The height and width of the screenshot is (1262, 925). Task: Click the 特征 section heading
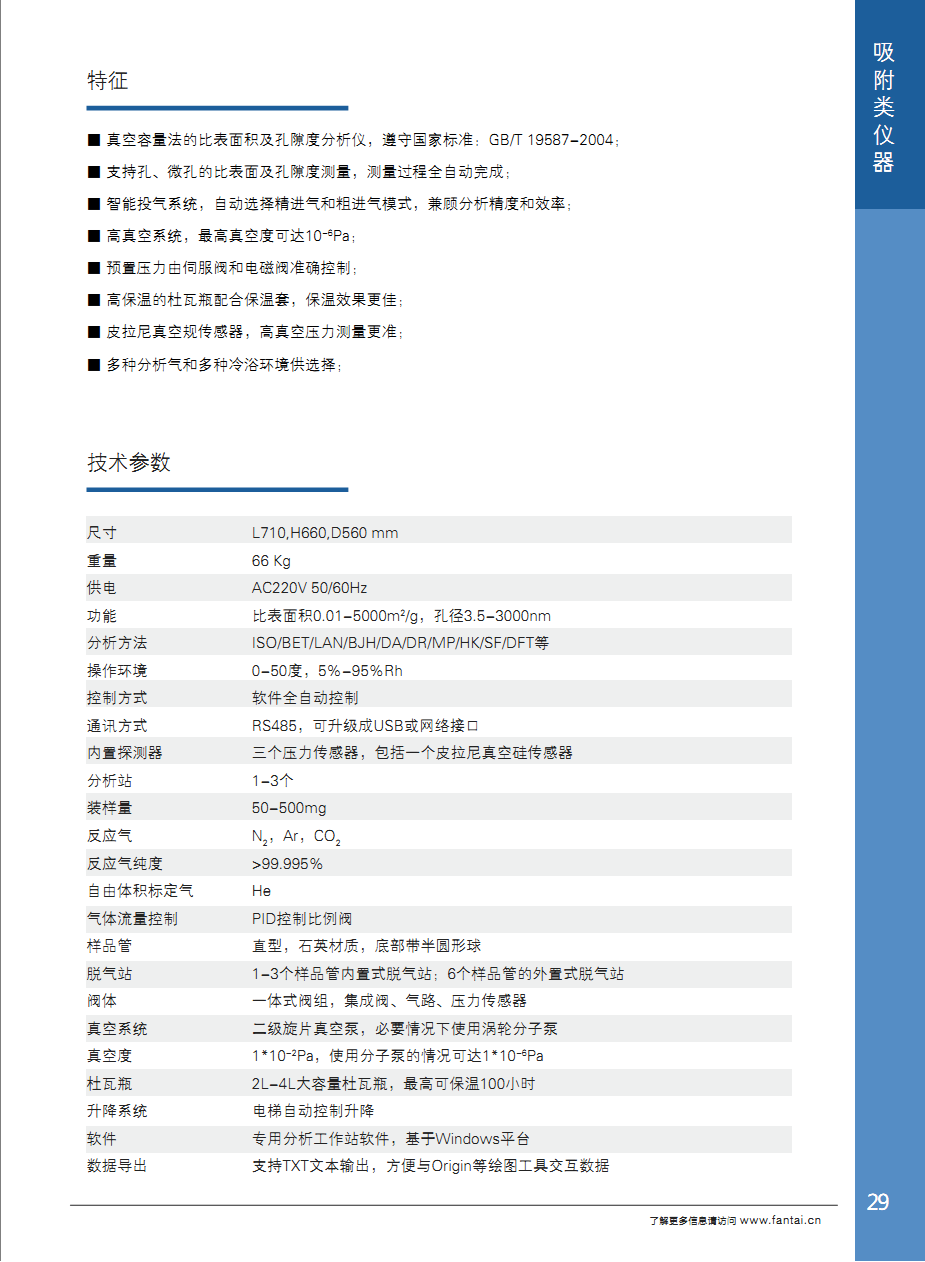coord(108,81)
